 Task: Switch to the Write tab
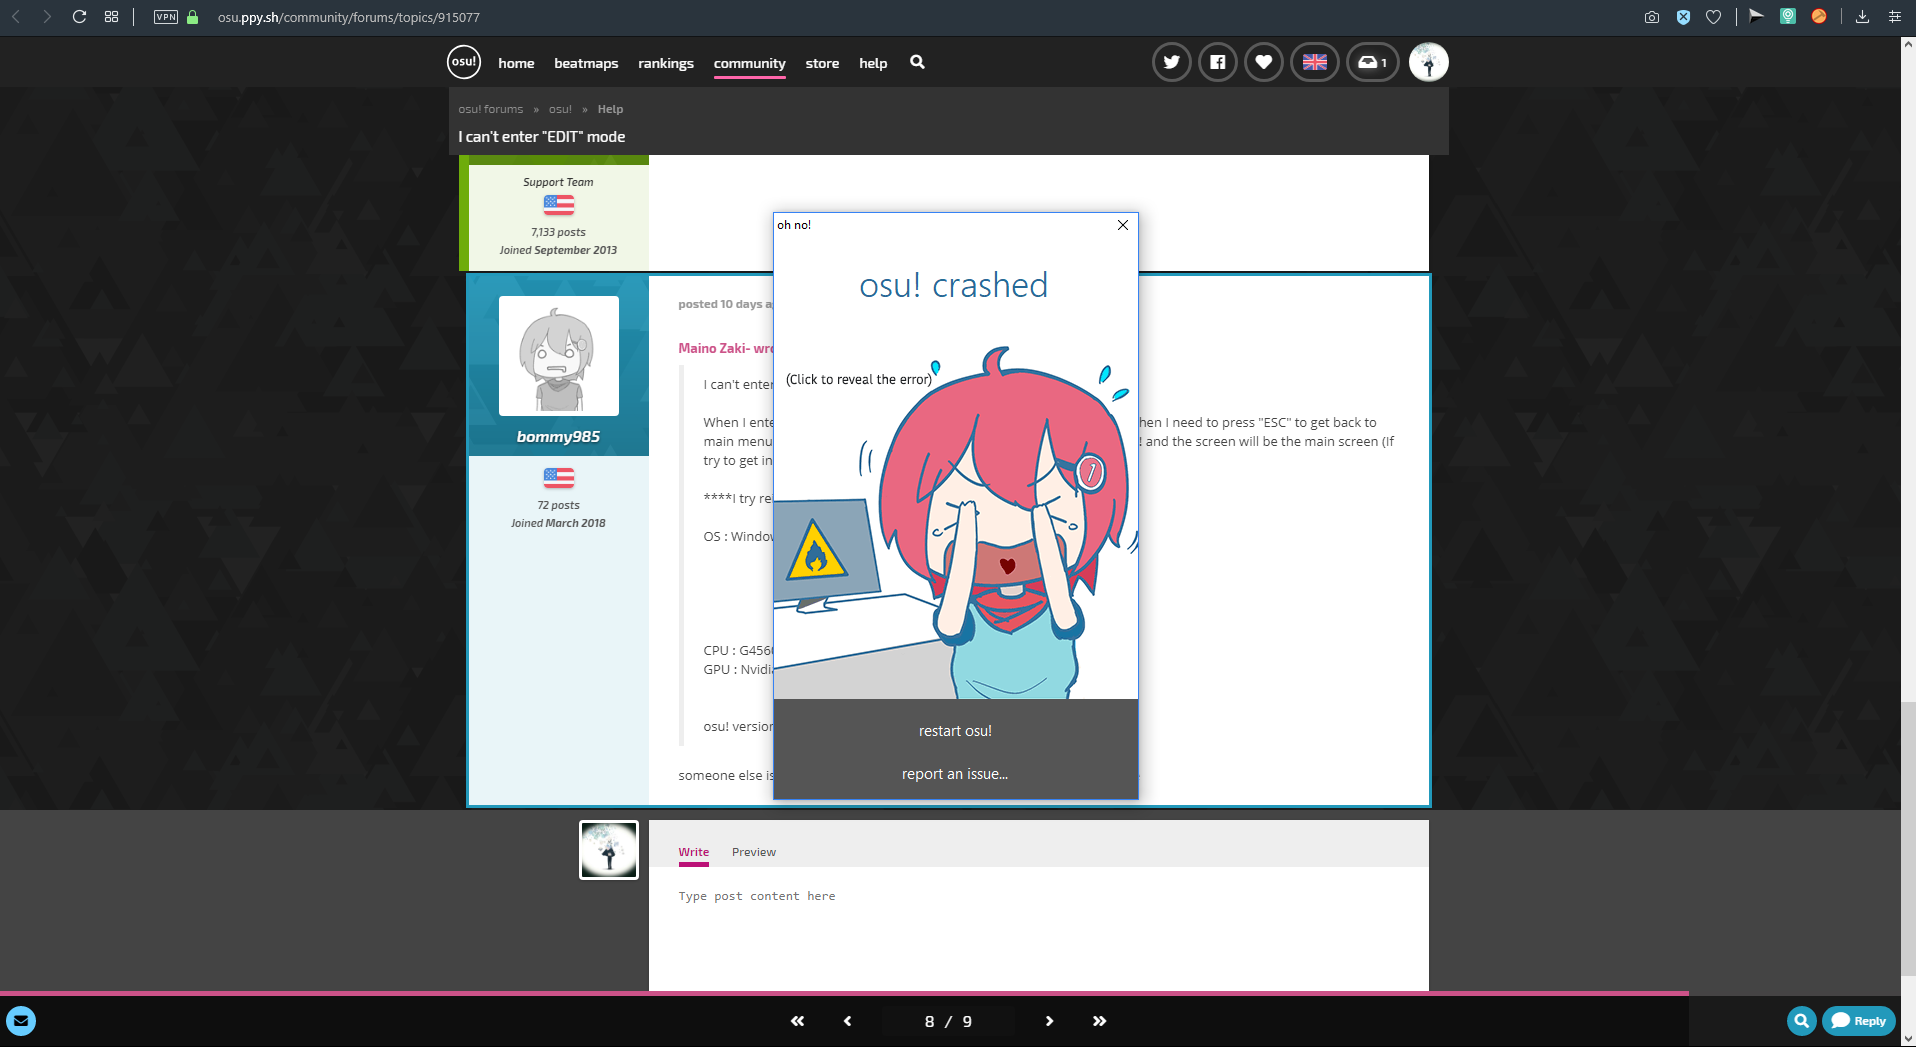pyautogui.click(x=694, y=852)
